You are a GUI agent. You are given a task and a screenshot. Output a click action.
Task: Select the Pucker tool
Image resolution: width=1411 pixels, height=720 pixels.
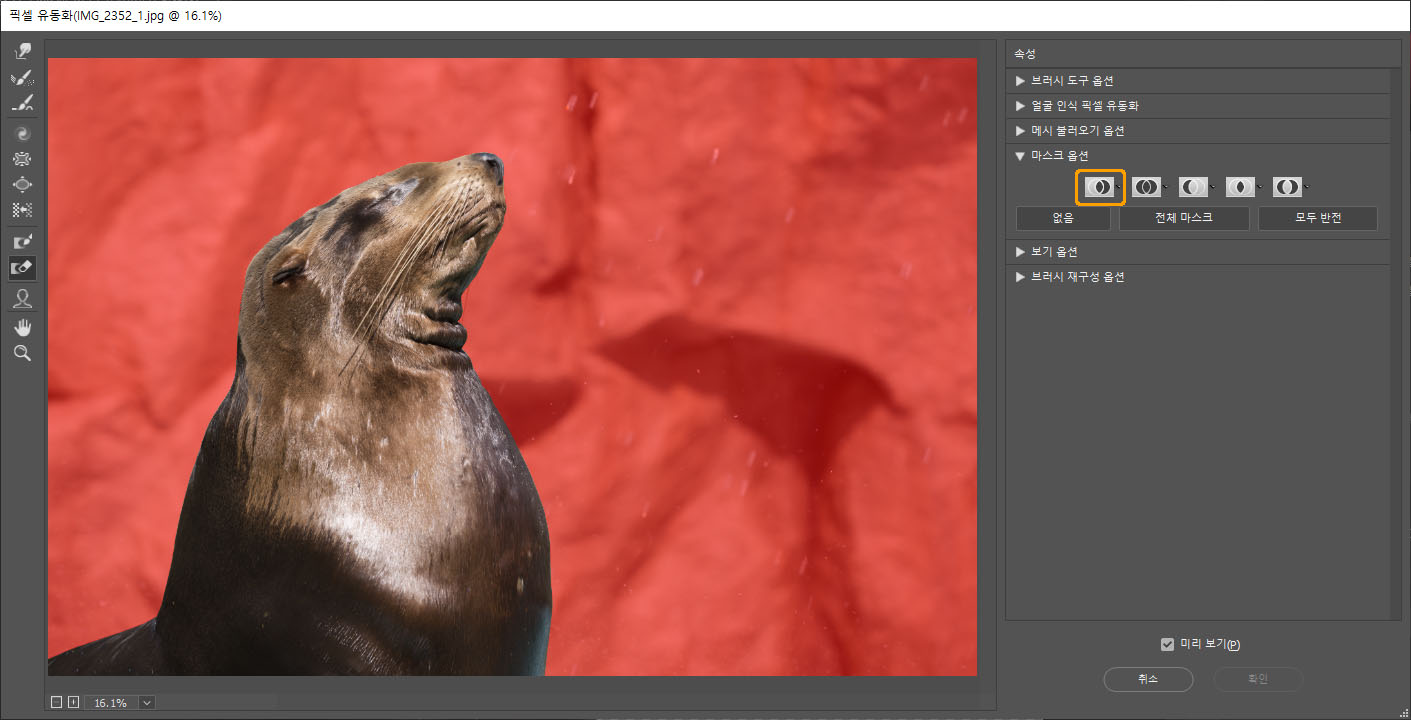(x=22, y=159)
